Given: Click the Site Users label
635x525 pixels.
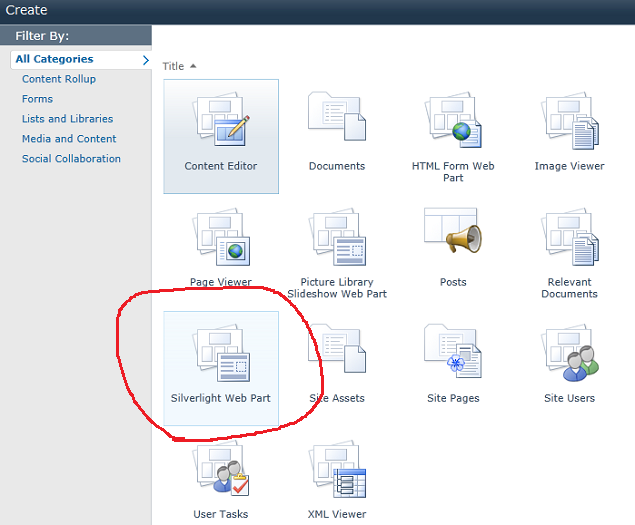Looking at the screenshot, I should coord(569,398).
